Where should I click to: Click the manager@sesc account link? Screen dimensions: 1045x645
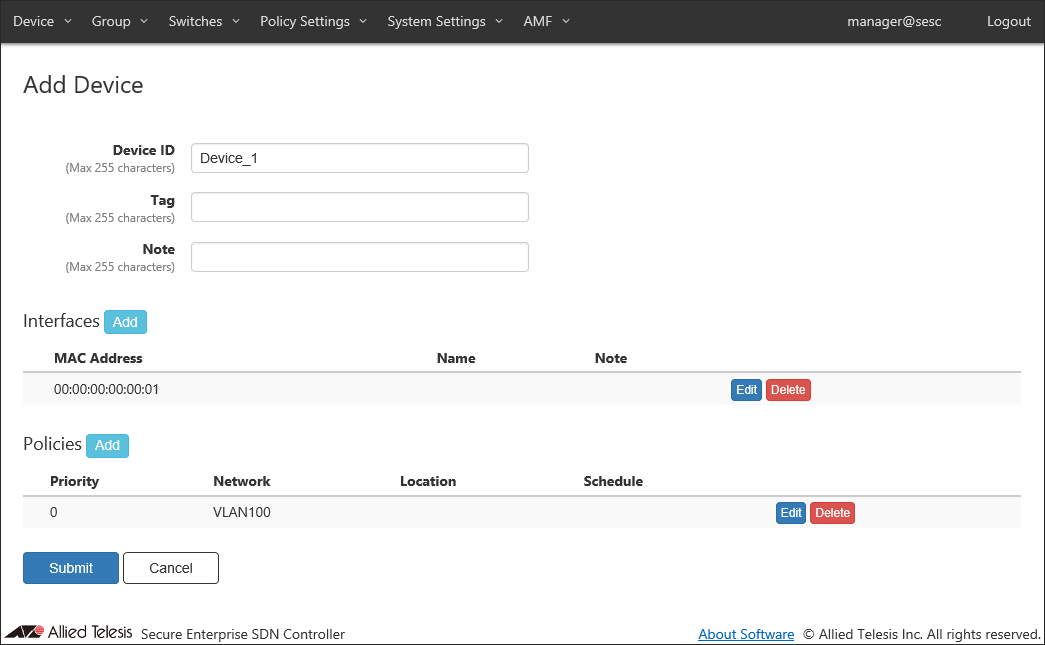pyautogui.click(x=894, y=21)
